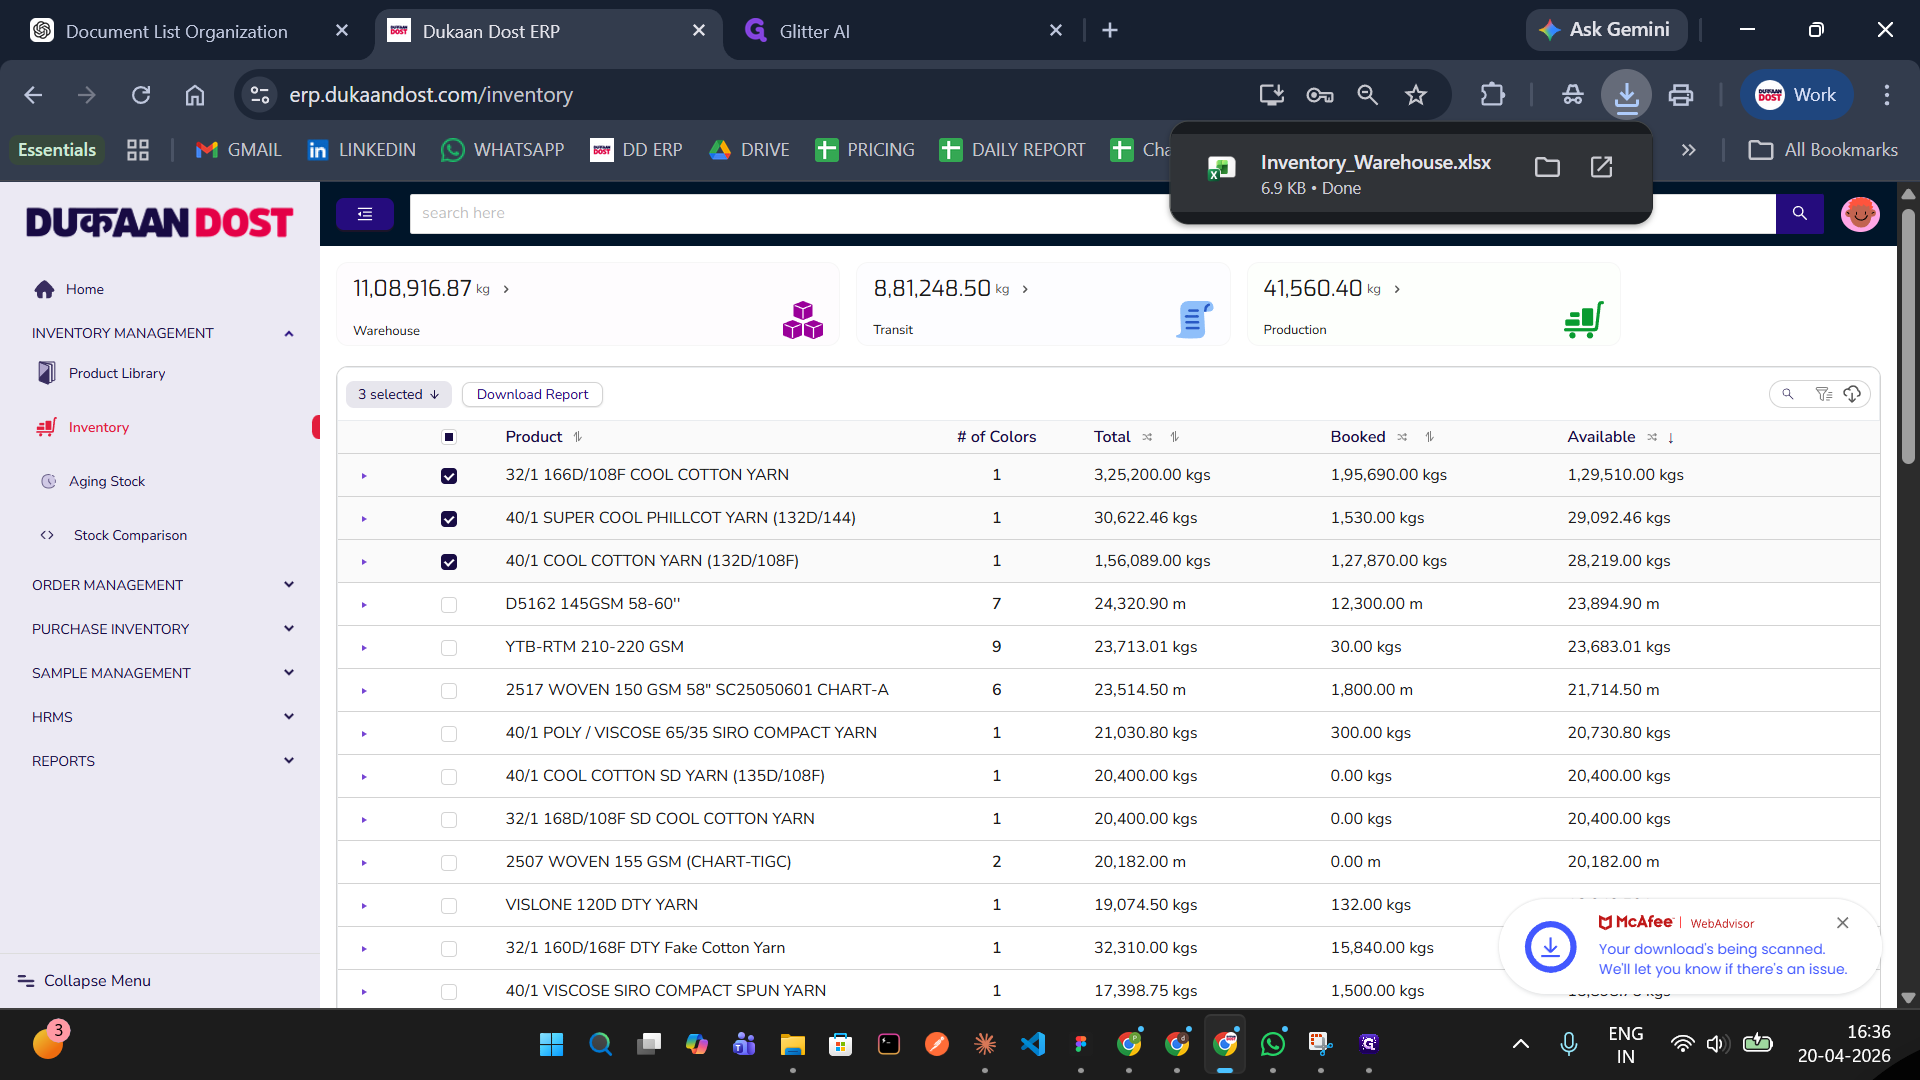Uncheck 32/1 166D/108F COOL COTTON YARN row
Viewport: 1920px width, 1080px height.
click(x=449, y=476)
